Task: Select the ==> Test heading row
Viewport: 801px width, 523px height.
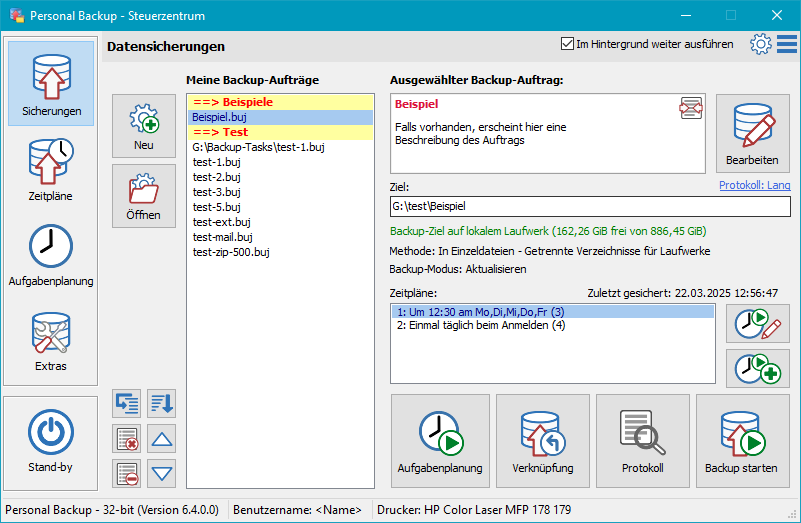Action: click(x=280, y=132)
